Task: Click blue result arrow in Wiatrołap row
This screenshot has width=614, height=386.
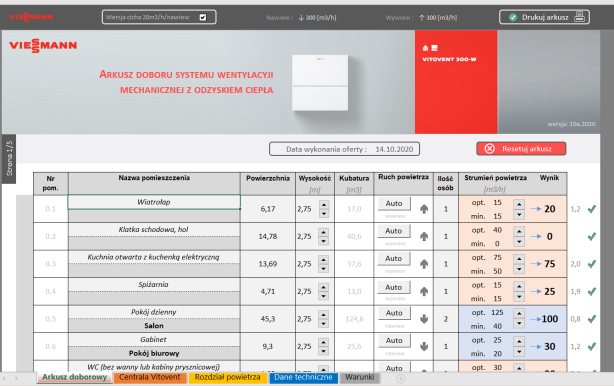Action: (535, 209)
